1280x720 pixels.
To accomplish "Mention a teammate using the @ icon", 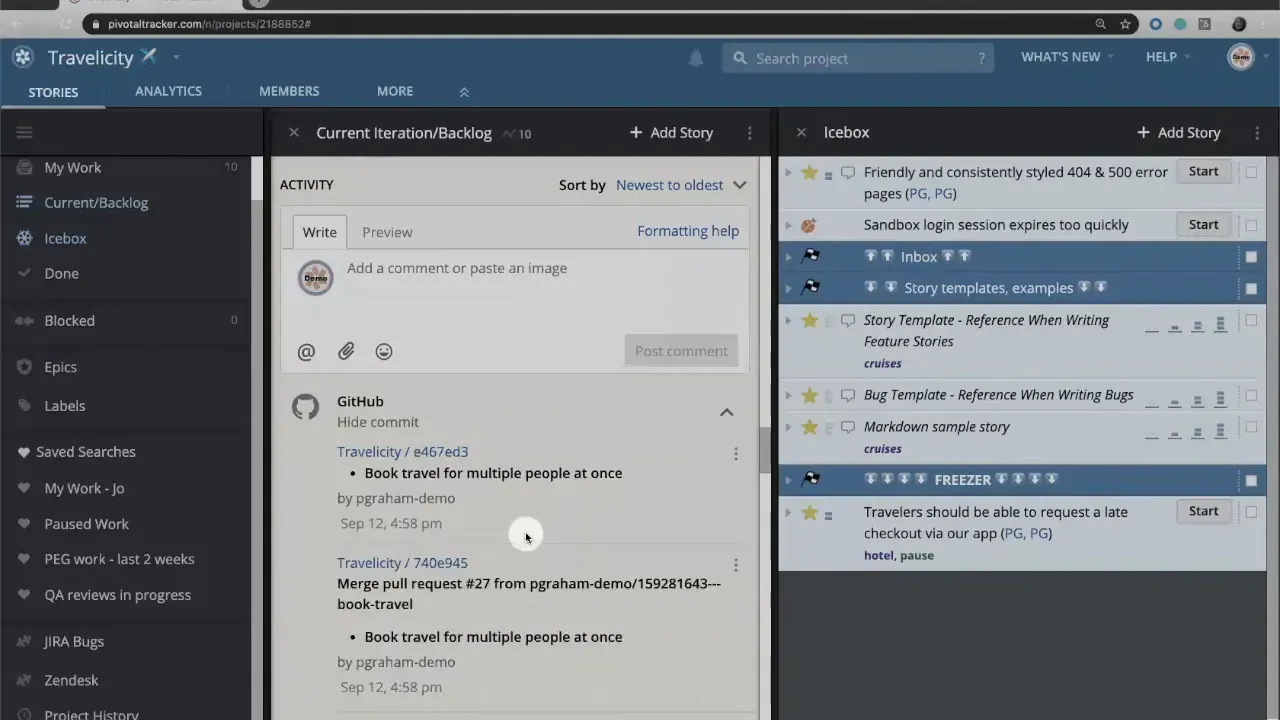I will 306,351.
